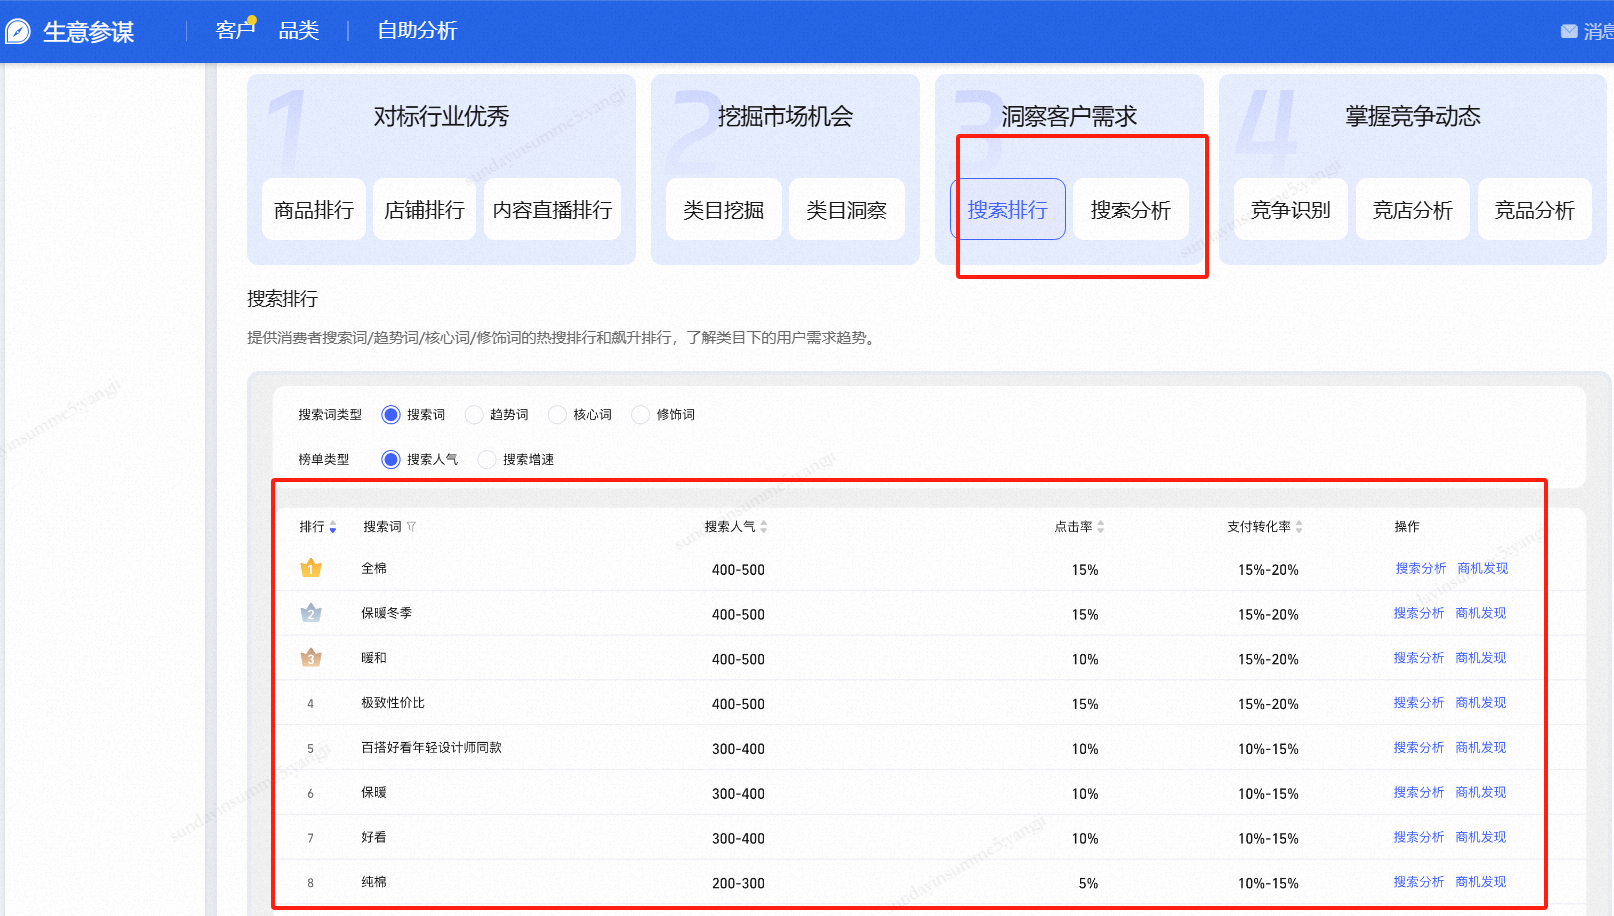Click 商机发现 link for 暖和 row
Viewport: 1614px width, 916px height.
[1480, 658]
